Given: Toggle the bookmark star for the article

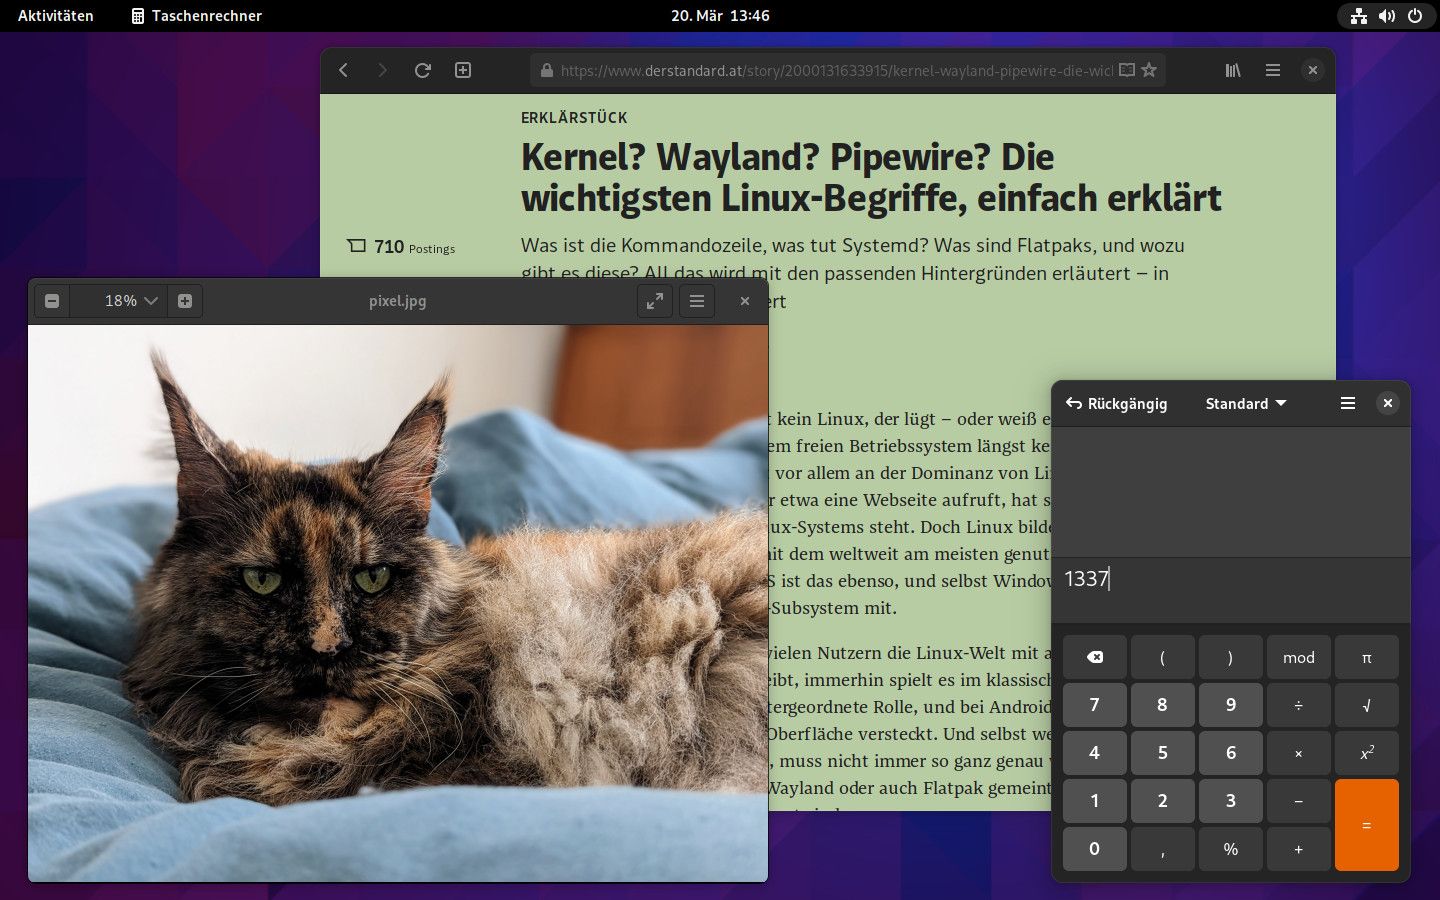Looking at the screenshot, I should [1149, 70].
